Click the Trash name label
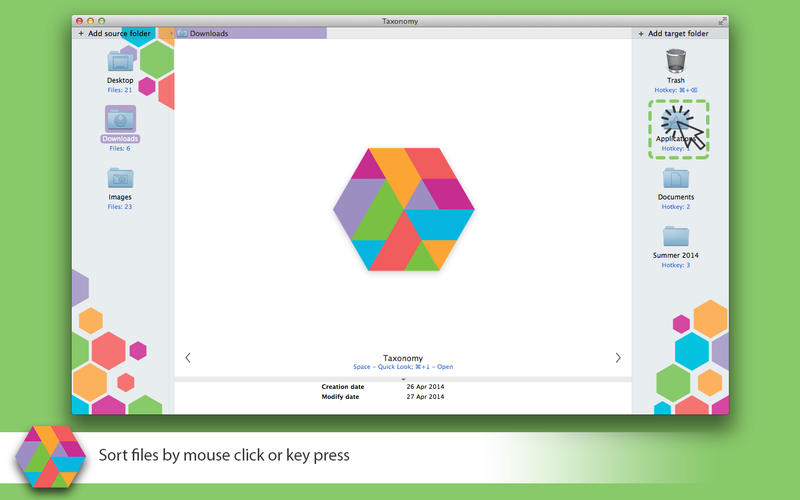This screenshot has height=500, width=800. pyautogui.click(x=676, y=80)
